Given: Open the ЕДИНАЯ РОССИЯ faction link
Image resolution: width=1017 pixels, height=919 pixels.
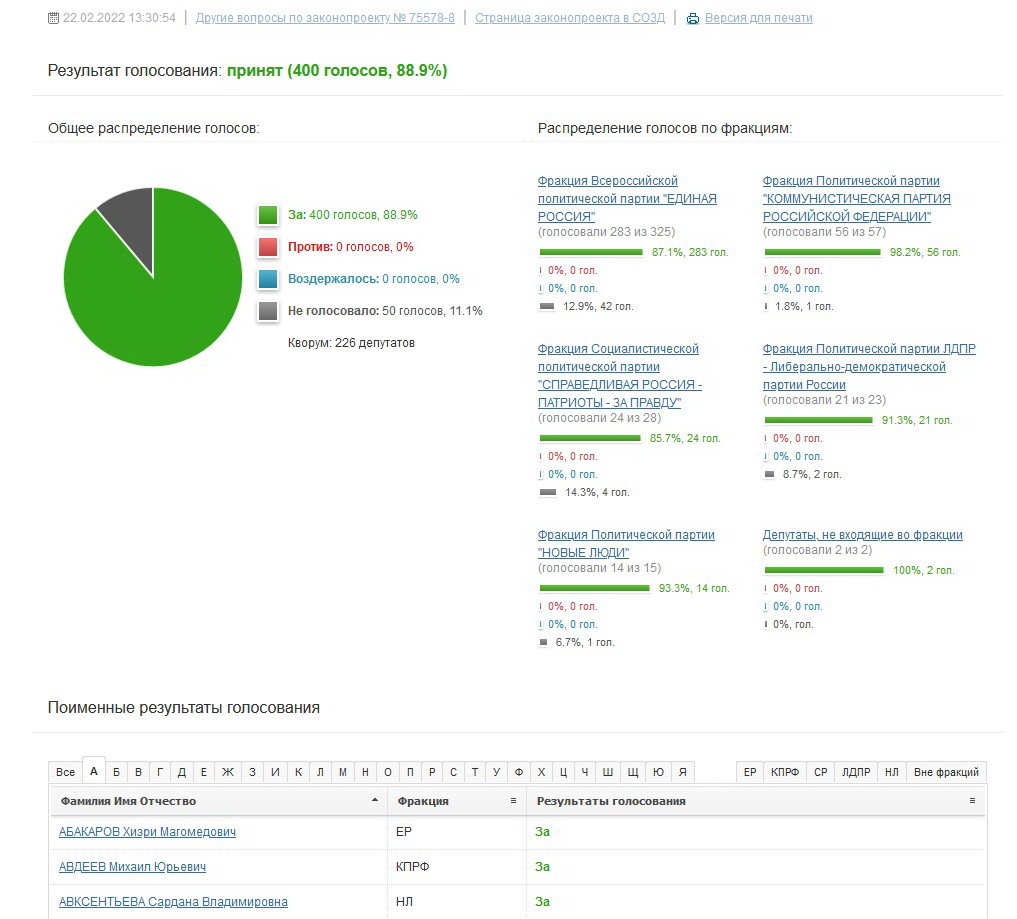Looking at the screenshot, I should (x=627, y=198).
